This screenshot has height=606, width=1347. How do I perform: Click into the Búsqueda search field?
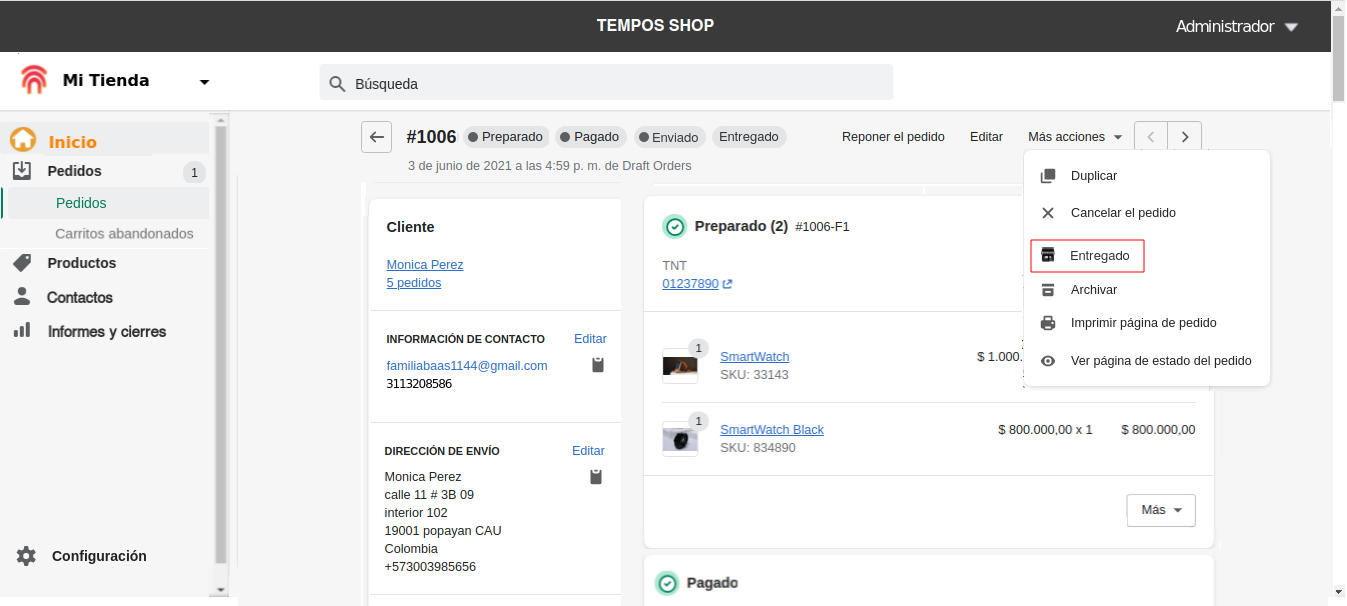coord(620,84)
